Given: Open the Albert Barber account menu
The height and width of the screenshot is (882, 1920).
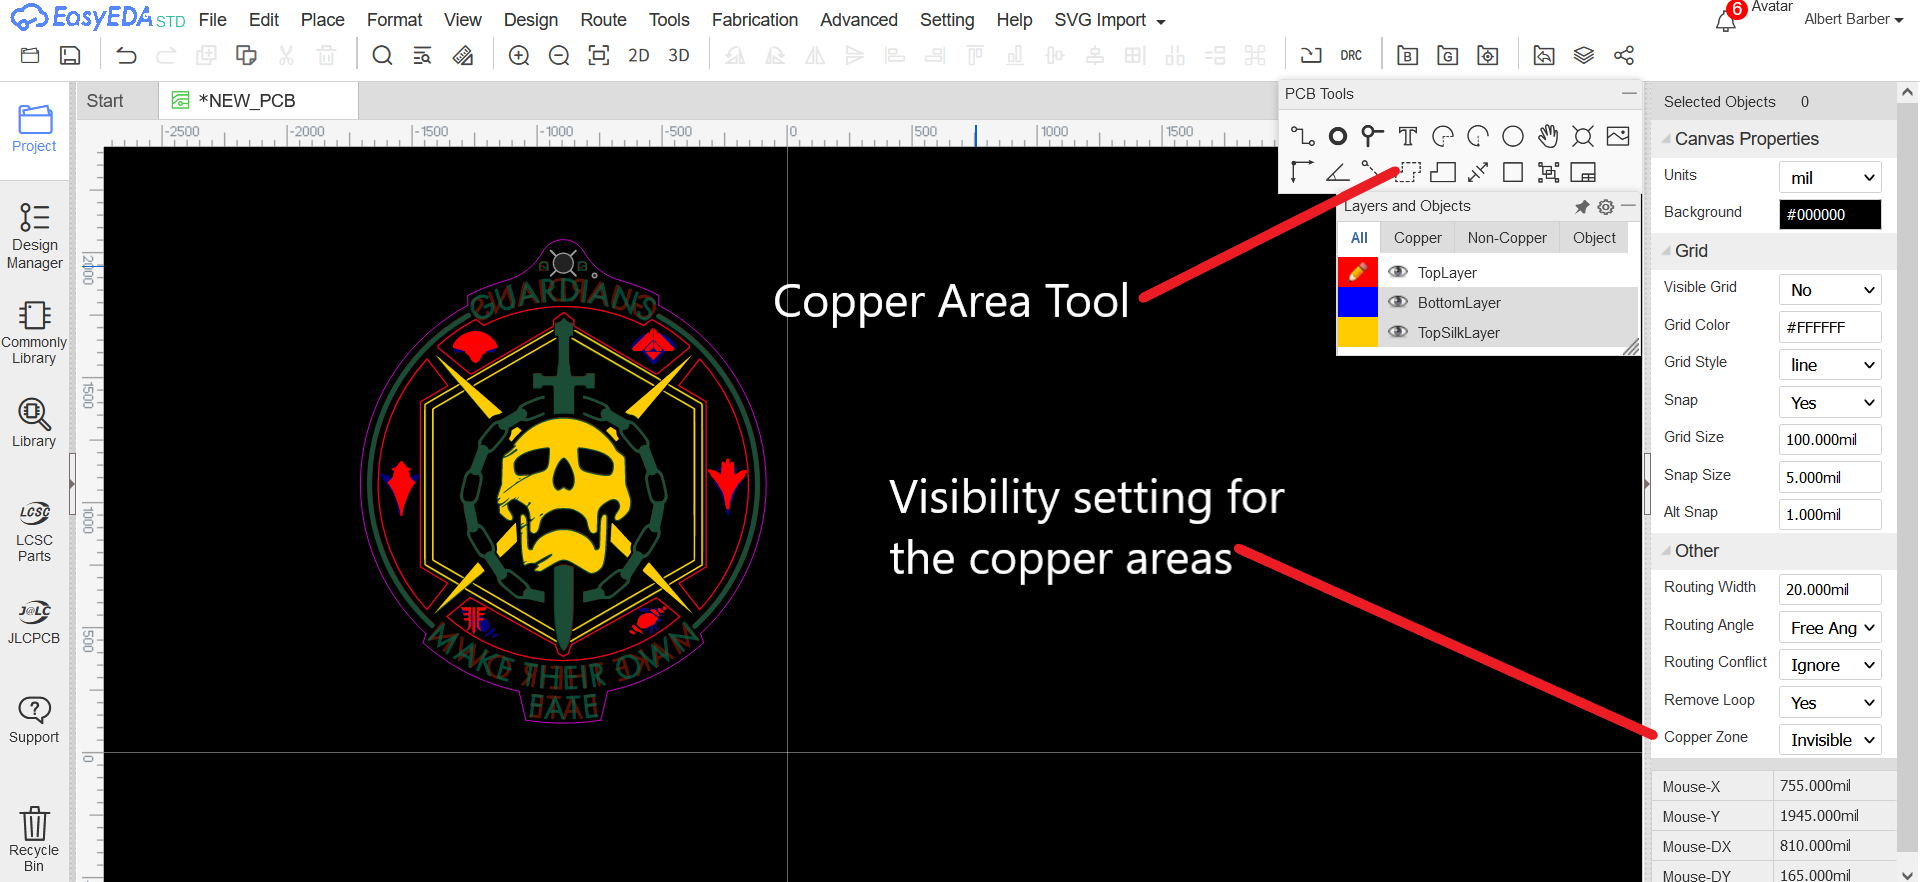Looking at the screenshot, I should click(1853, 19).
